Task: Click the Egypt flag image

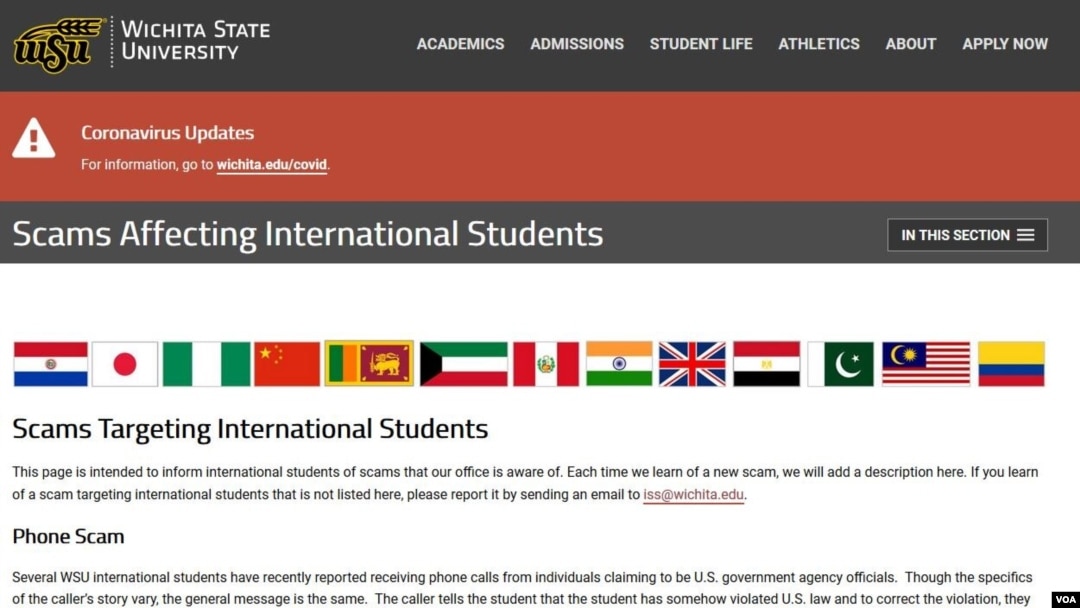Action: (x=767, y=364)
